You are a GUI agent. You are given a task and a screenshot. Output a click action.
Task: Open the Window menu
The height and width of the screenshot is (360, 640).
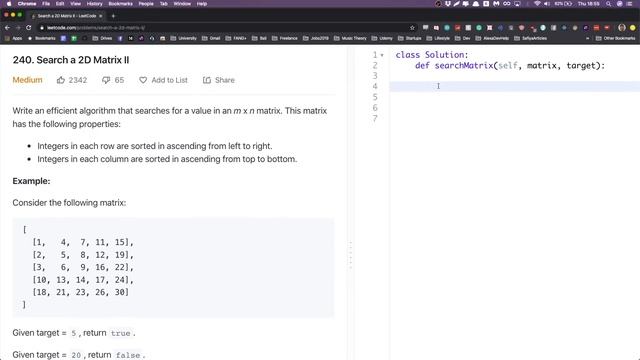182,4
